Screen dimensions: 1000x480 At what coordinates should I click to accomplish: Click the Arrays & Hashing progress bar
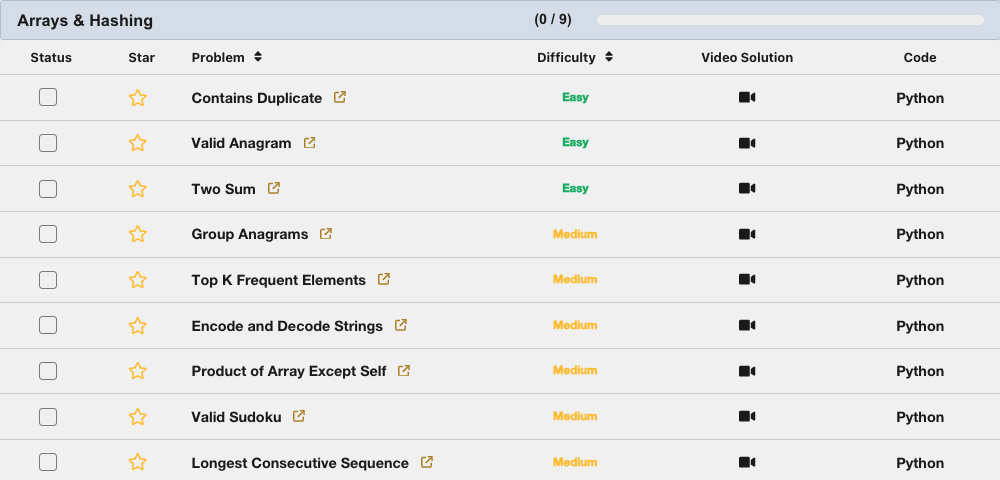click(790, 20)
